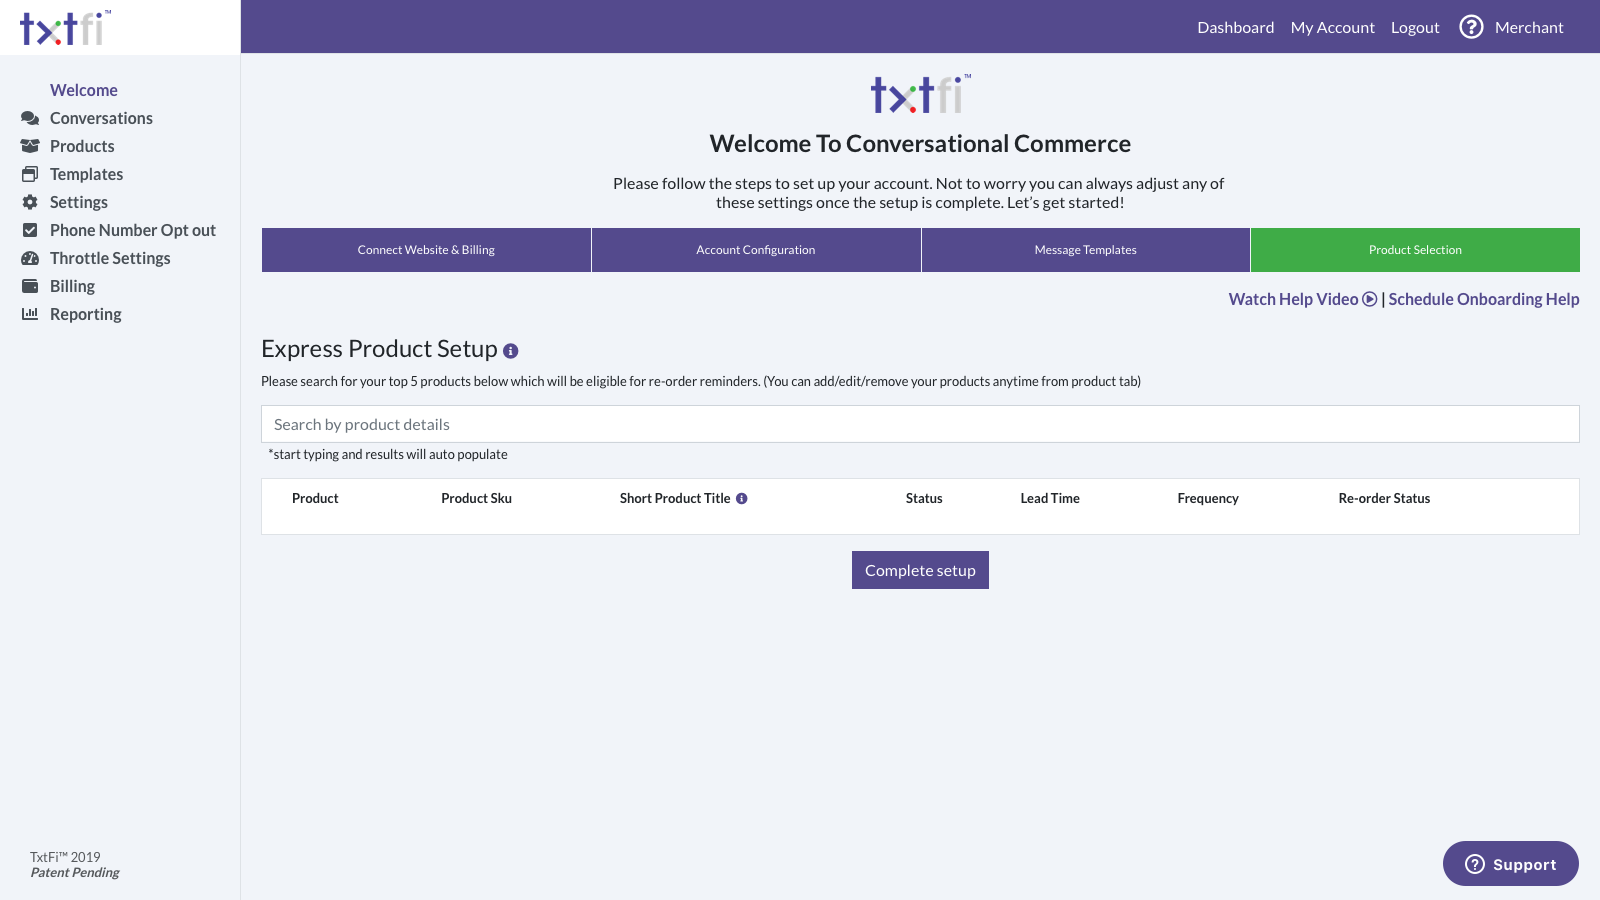
Task: Focus the Search by product details field
Action: 920,424
